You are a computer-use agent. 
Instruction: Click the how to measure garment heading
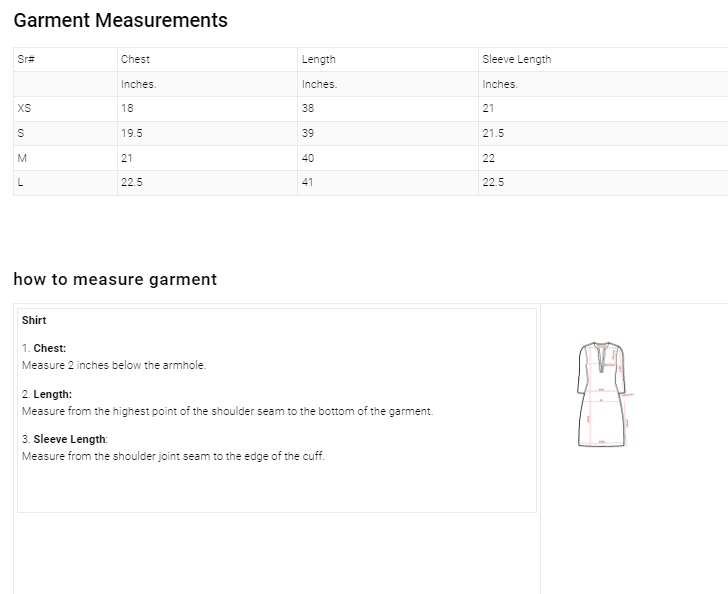tap(115, 279)
